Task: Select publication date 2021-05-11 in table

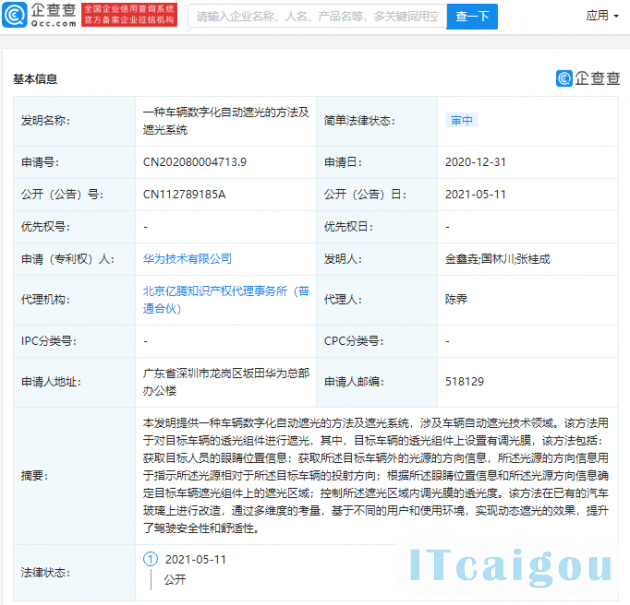Action: (475, 194)
